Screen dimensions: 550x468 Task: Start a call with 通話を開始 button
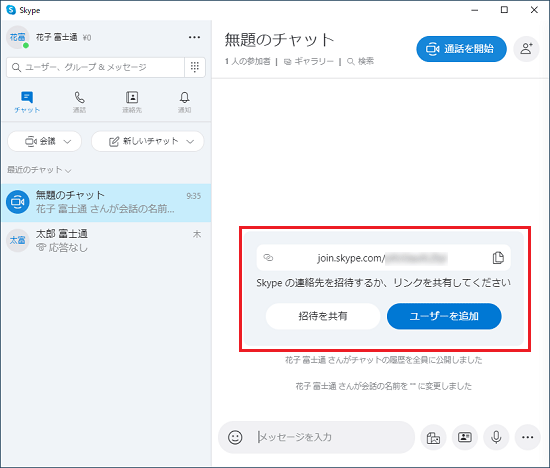(x=461, y=49)
